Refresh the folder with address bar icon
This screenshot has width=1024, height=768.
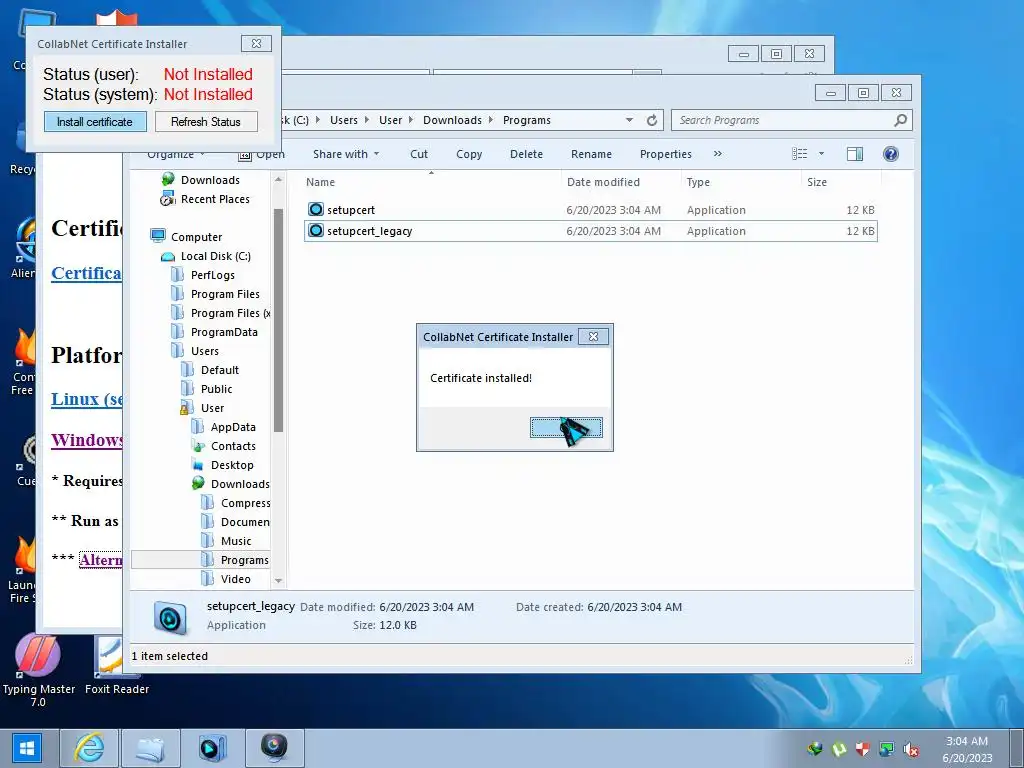[651, 120]
